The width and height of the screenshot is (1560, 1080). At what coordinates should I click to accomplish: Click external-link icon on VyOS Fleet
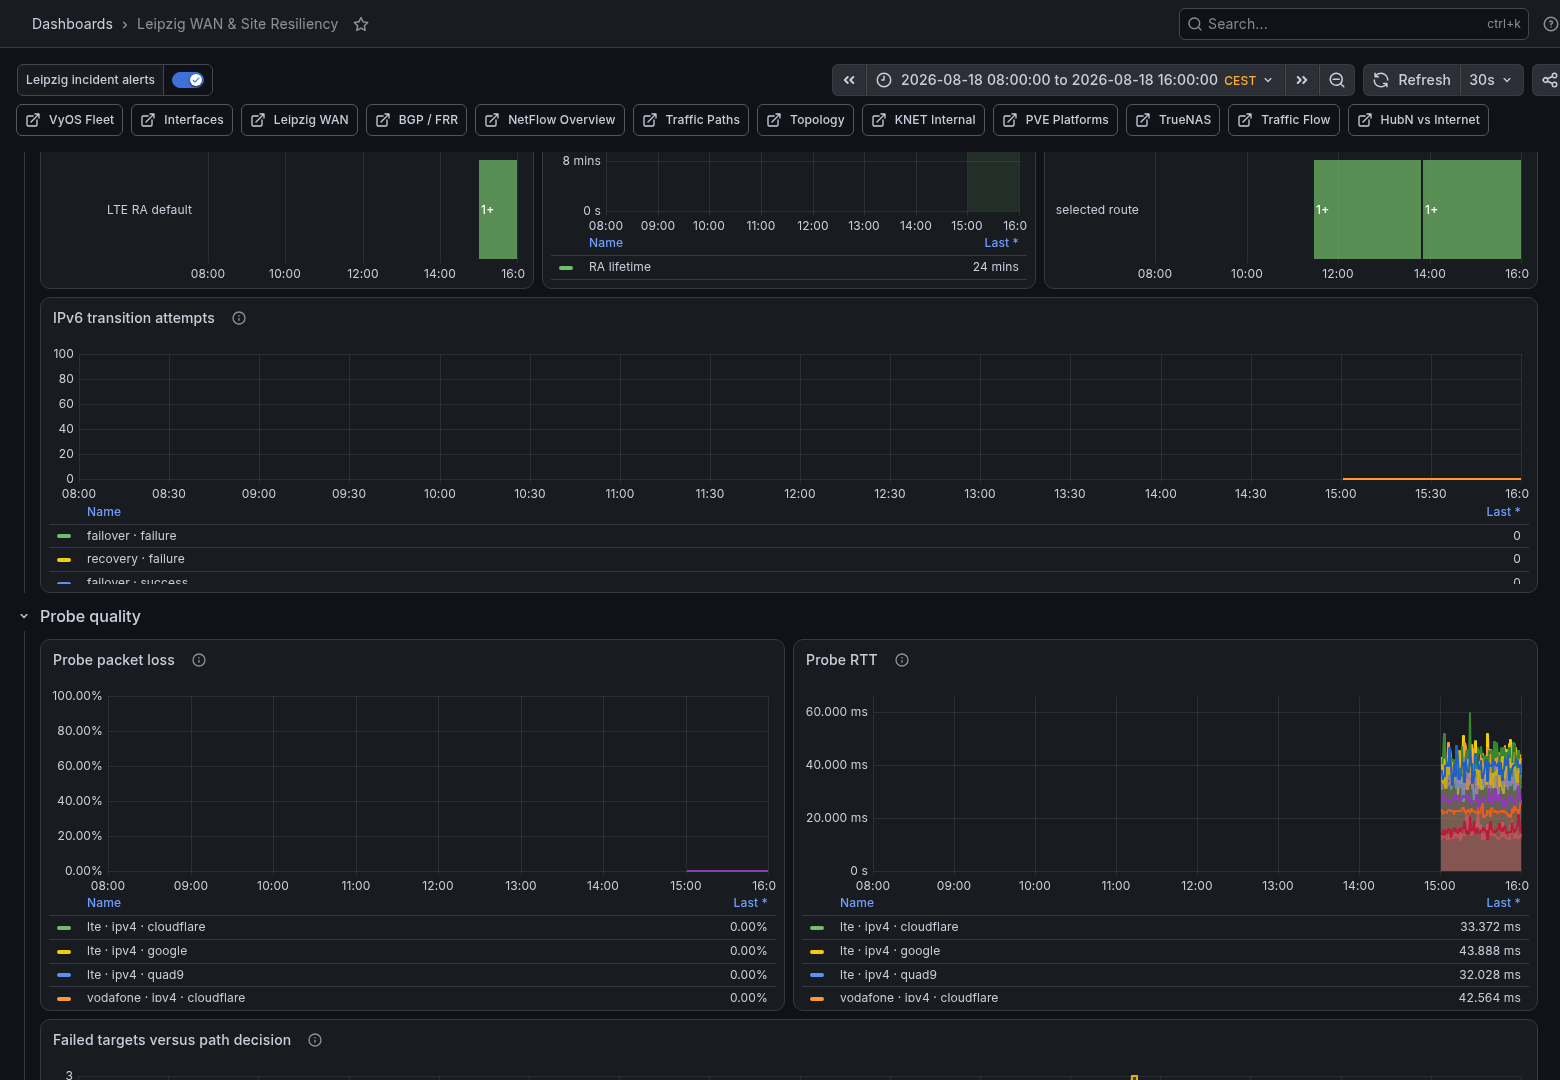click(33, 120)
